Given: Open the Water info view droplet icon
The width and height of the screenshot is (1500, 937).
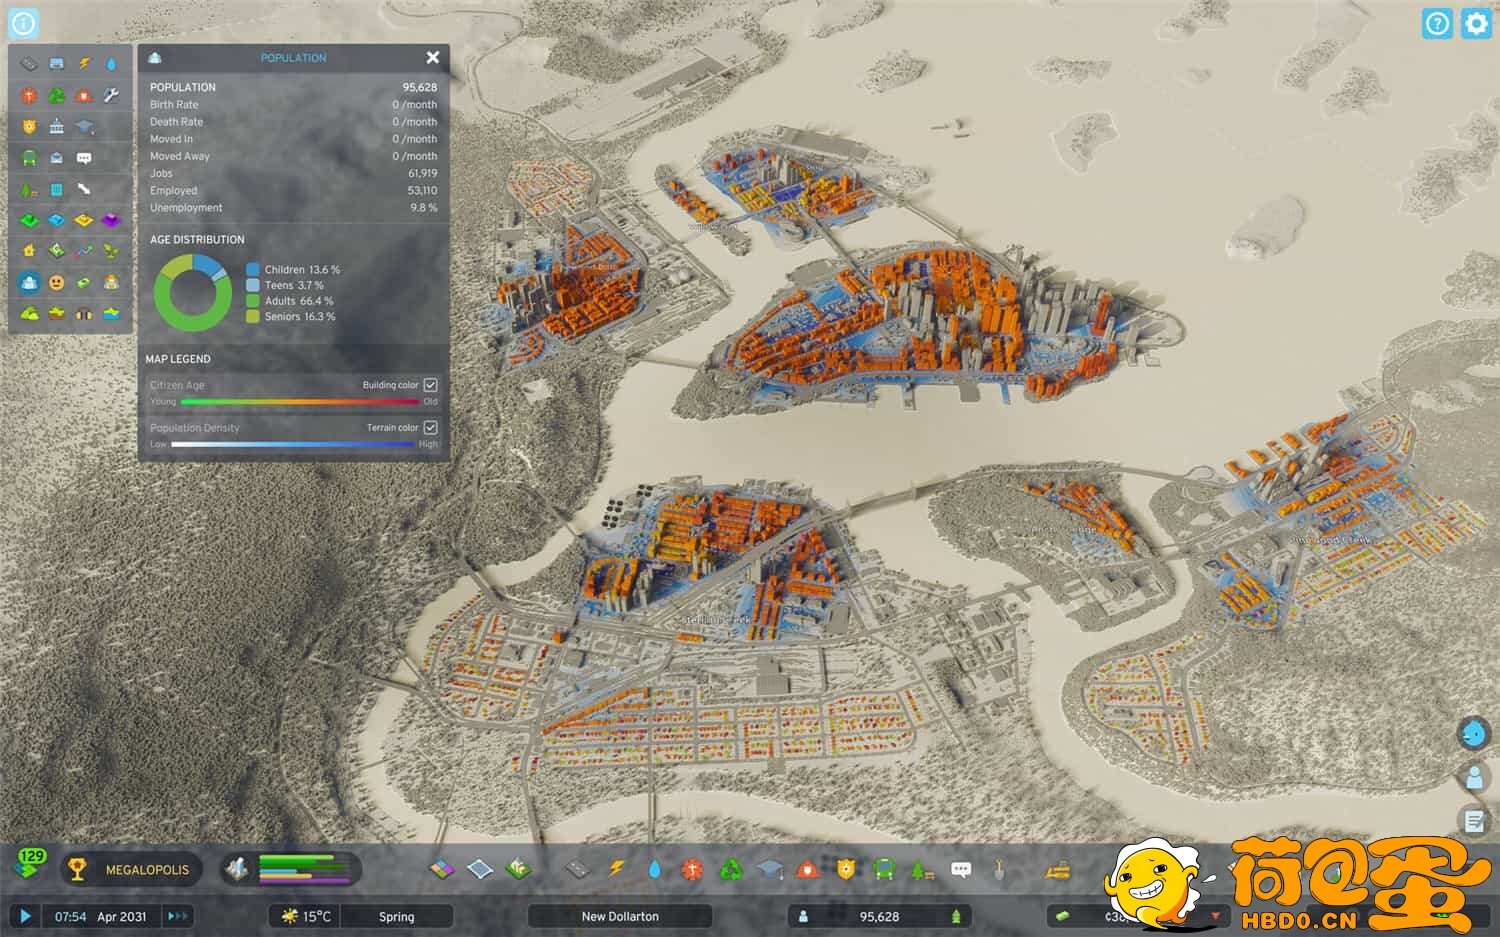Looking at the screenshot, I should click(x=111, y=64).
